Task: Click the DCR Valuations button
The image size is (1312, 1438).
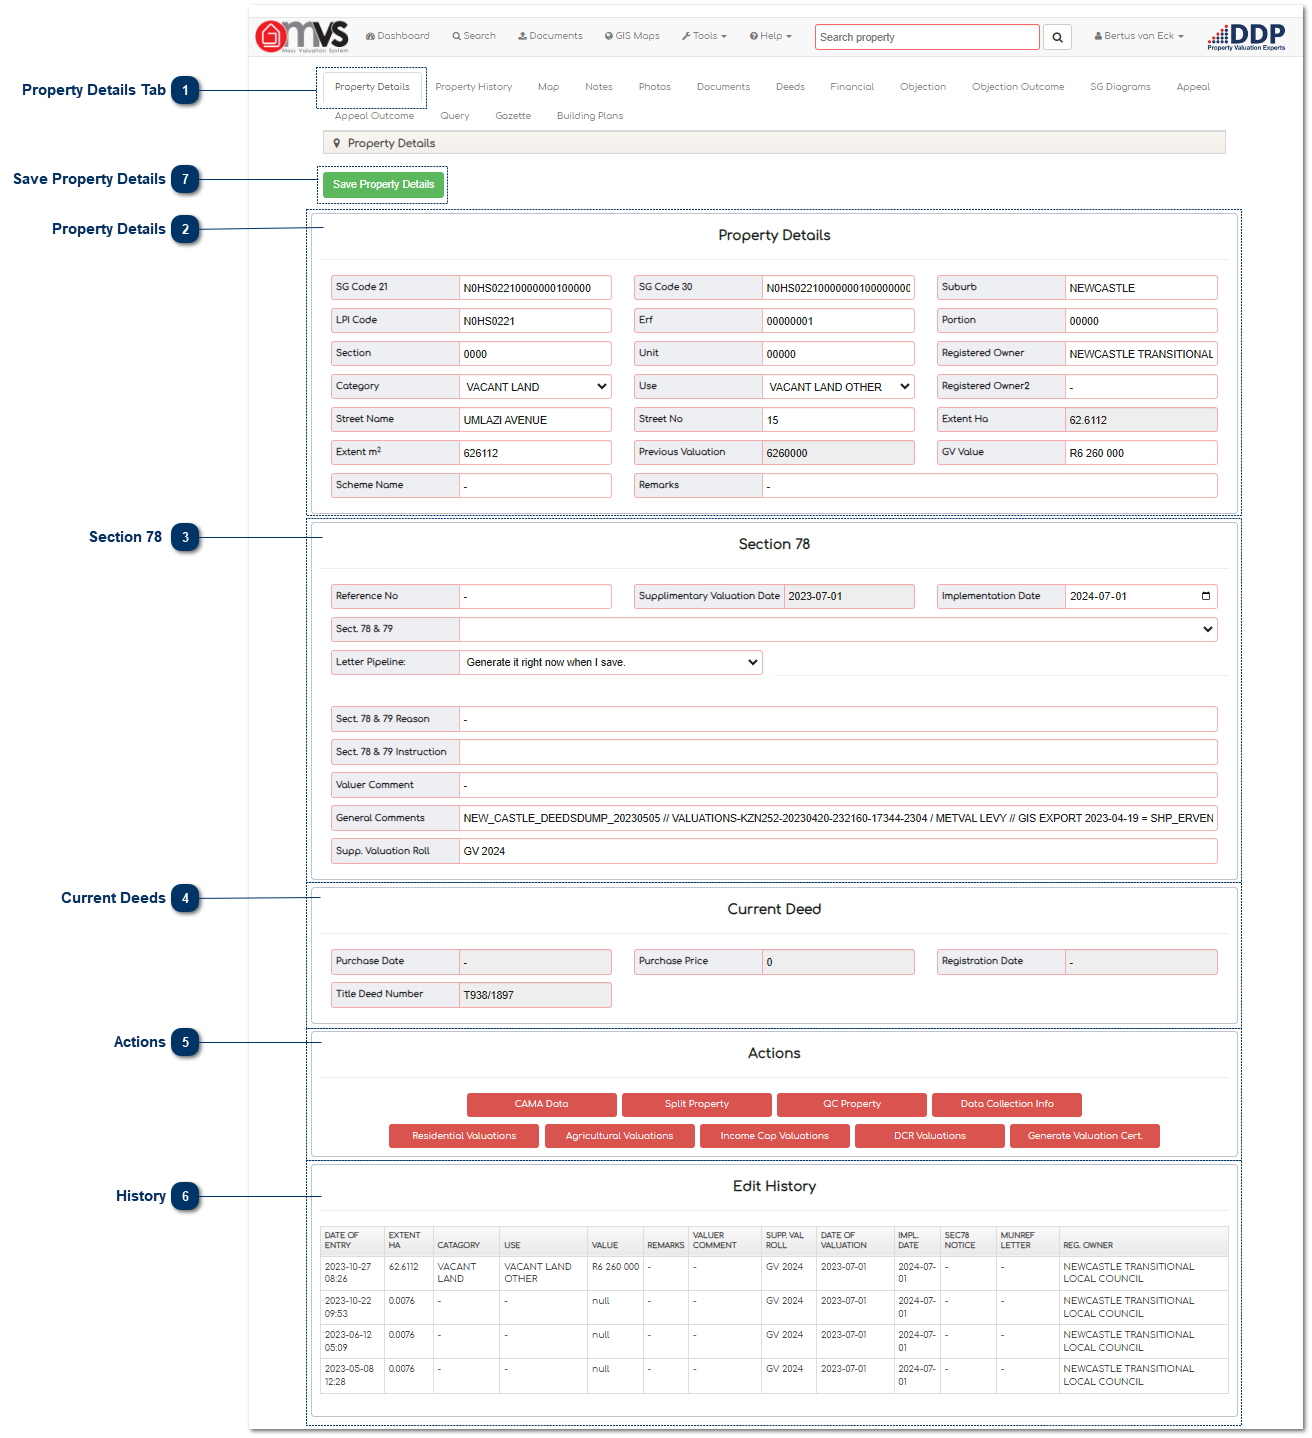Action: click(x=929, y=1136)
